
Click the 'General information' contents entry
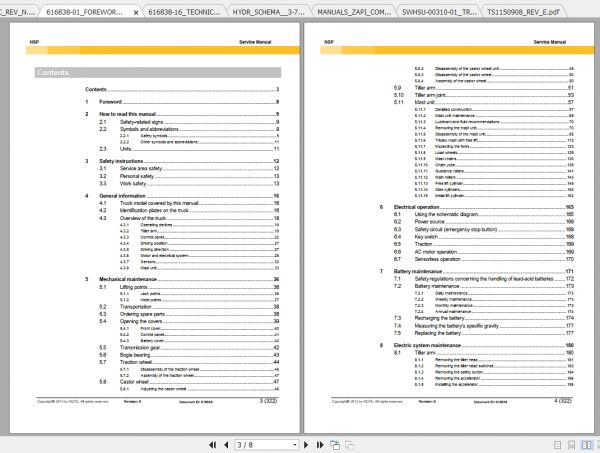122,196
